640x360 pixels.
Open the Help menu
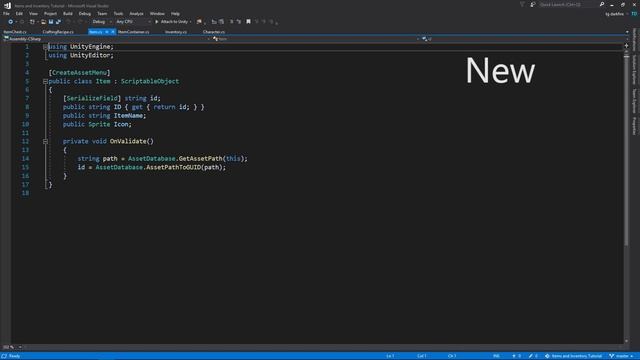175,13
